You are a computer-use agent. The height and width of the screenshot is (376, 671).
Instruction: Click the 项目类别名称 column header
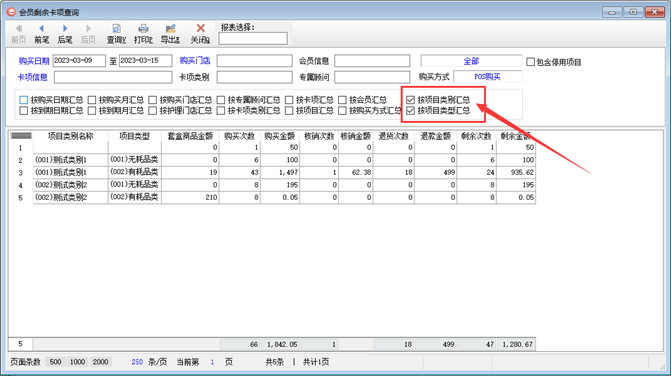(x=71, y=136)
